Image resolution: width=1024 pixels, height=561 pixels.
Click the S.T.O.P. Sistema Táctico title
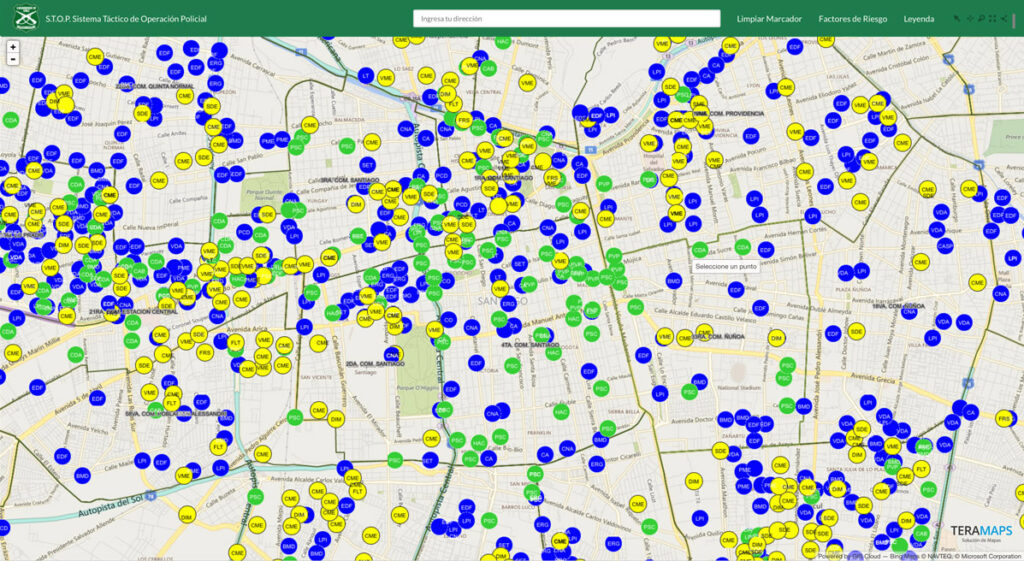[x=126, y=19]
